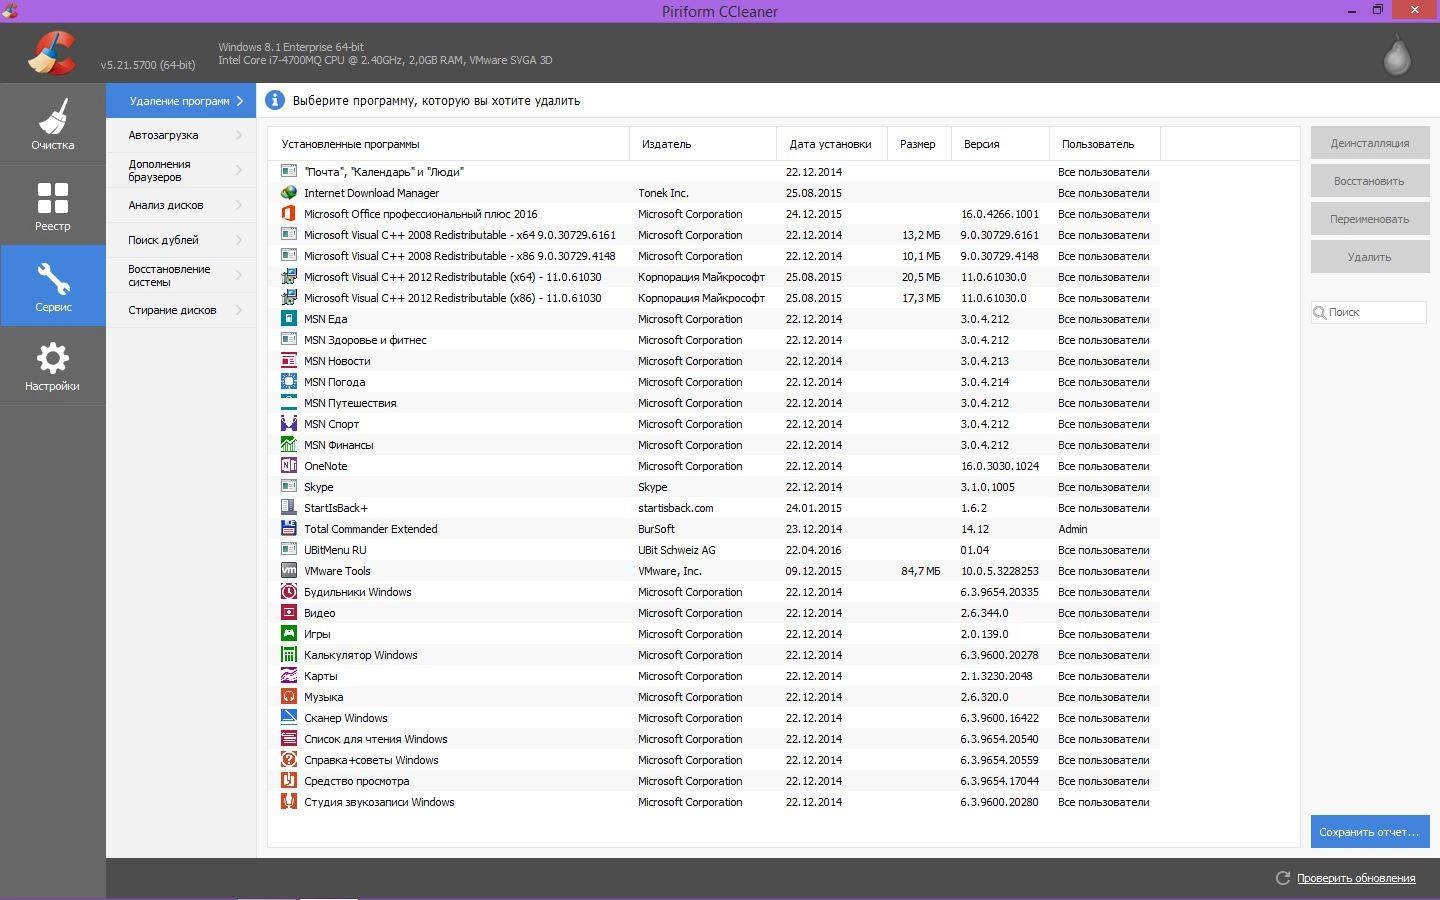Focus the Поиск search field
This screenshot has height=900, width=1440.
[1369, 312]
